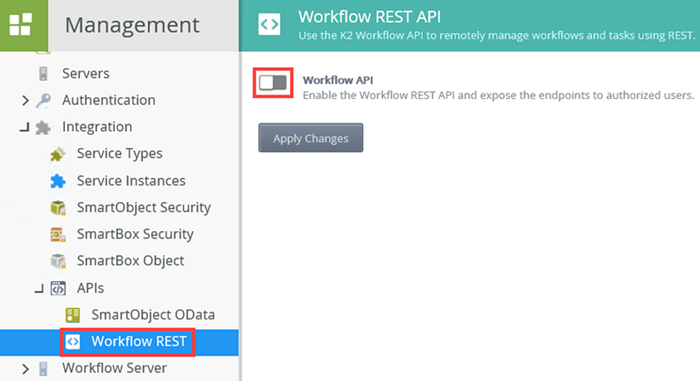Click the blue Service Instances icon

click(58, 181)
